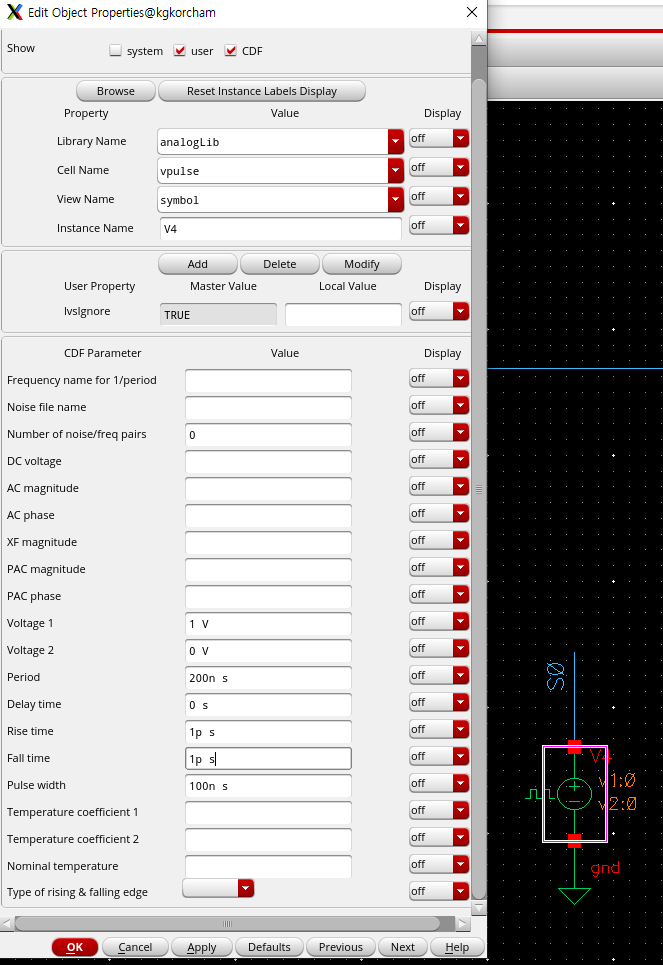Open Display dropdown for Fall time

(x=460, y=756)
